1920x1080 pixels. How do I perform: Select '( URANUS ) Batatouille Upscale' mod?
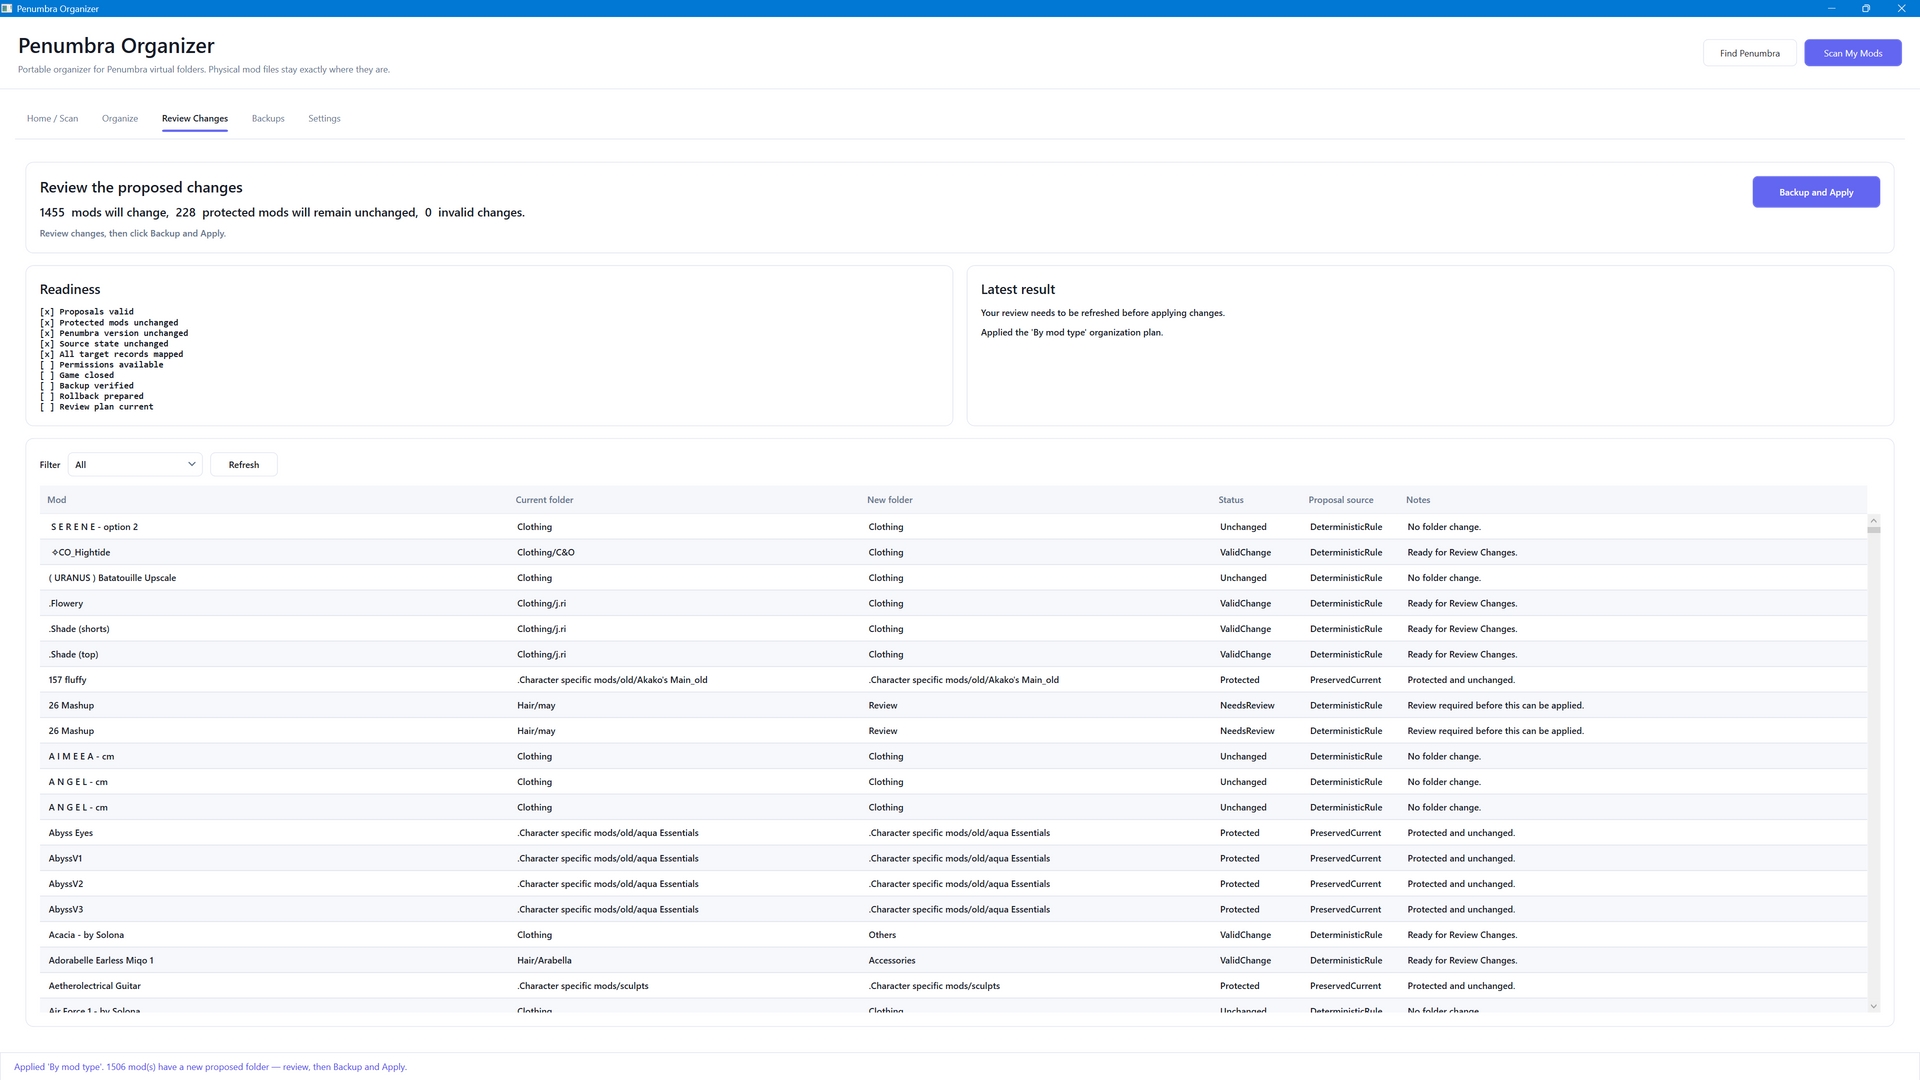point(112,578)
